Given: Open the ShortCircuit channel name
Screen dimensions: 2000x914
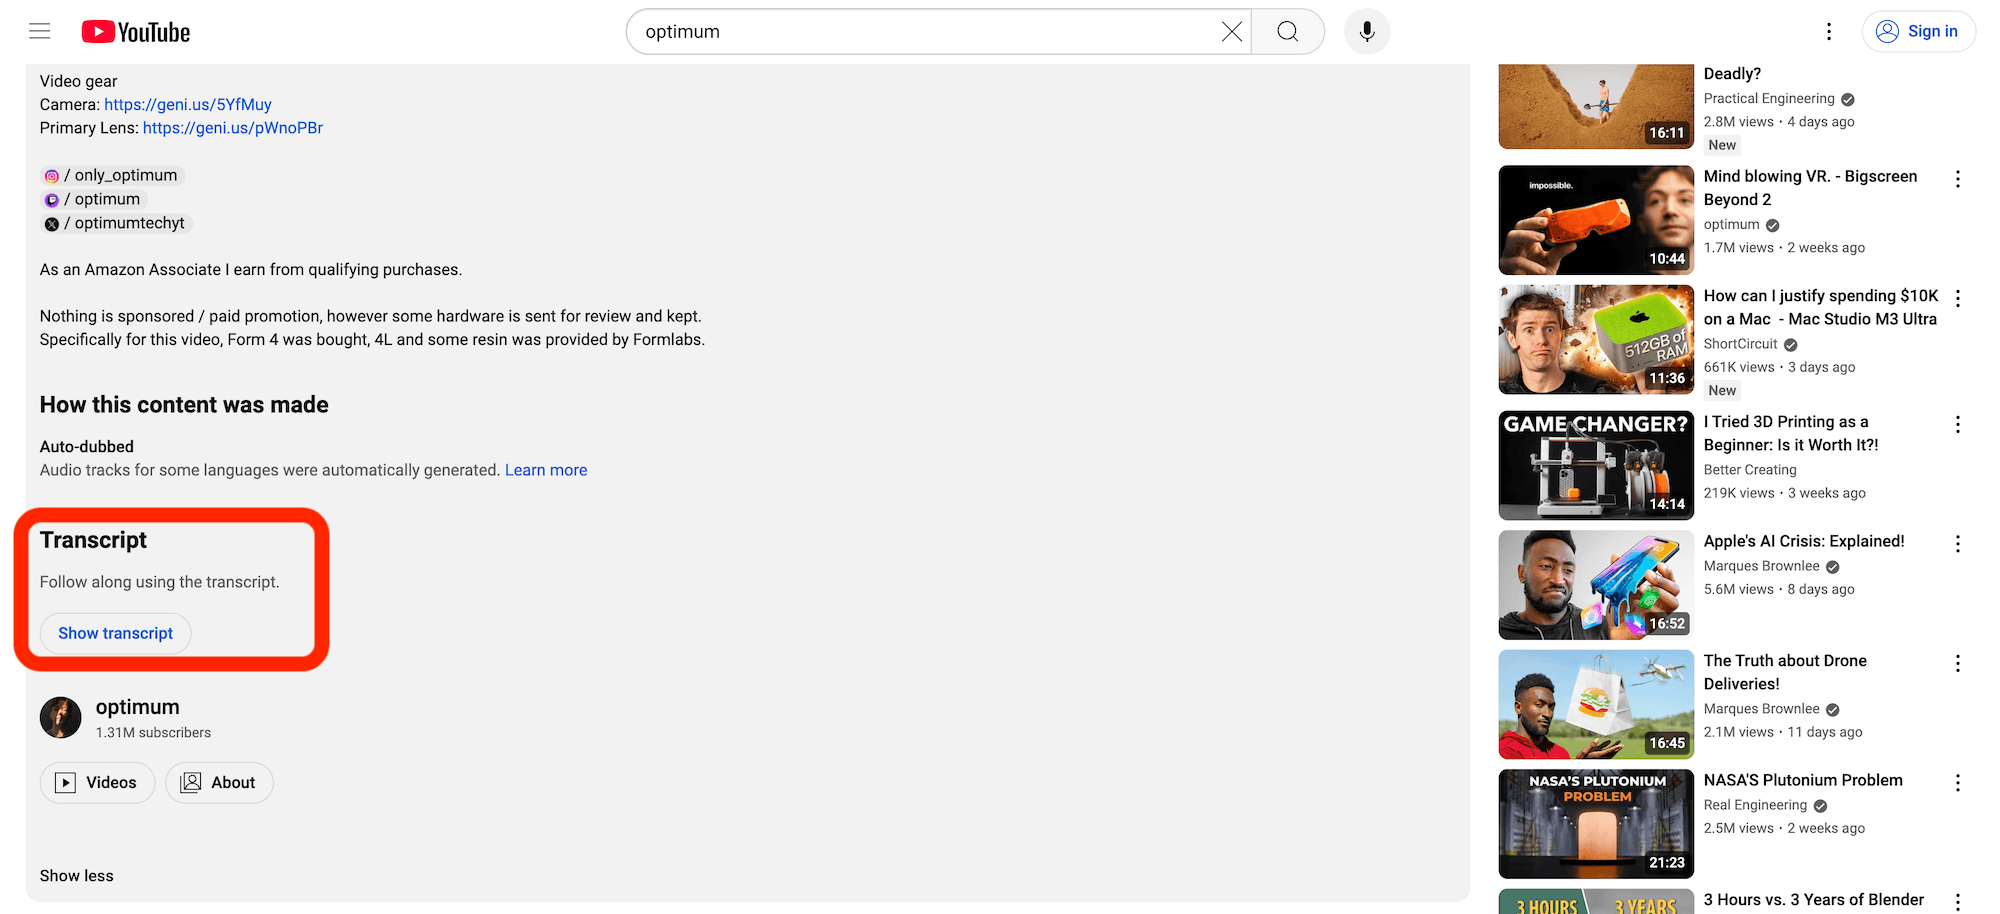Looking at the screenshot, I should 1741,344.
